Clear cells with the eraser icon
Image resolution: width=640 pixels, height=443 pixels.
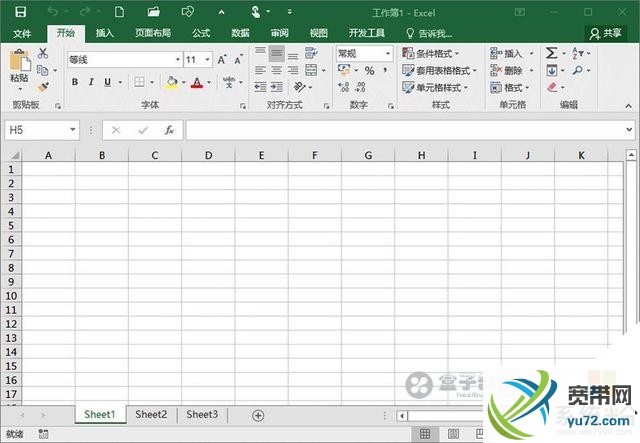pos(552,87)
